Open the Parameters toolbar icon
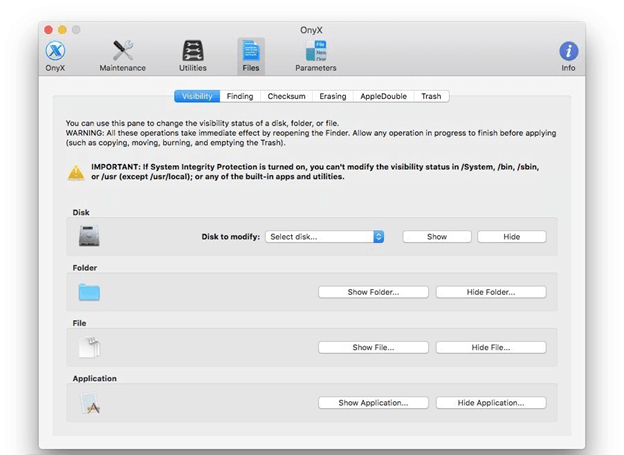The width and height of the screenshot is (624, 455). 315,52
